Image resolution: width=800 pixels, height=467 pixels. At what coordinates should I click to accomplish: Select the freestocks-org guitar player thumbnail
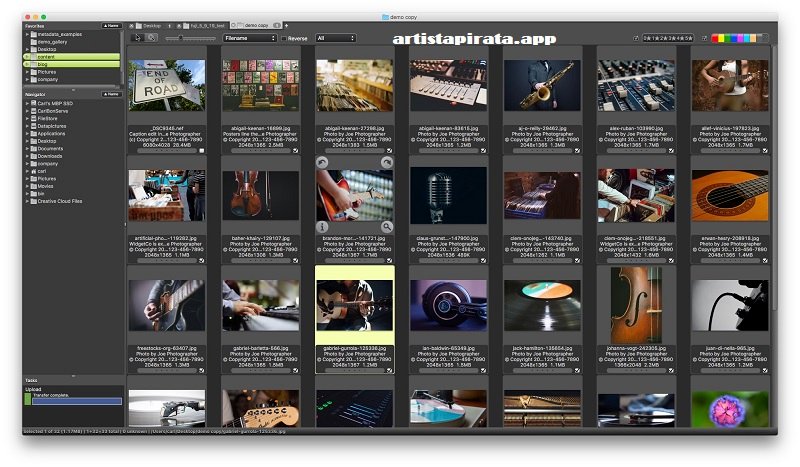click(x=167, y=305)
